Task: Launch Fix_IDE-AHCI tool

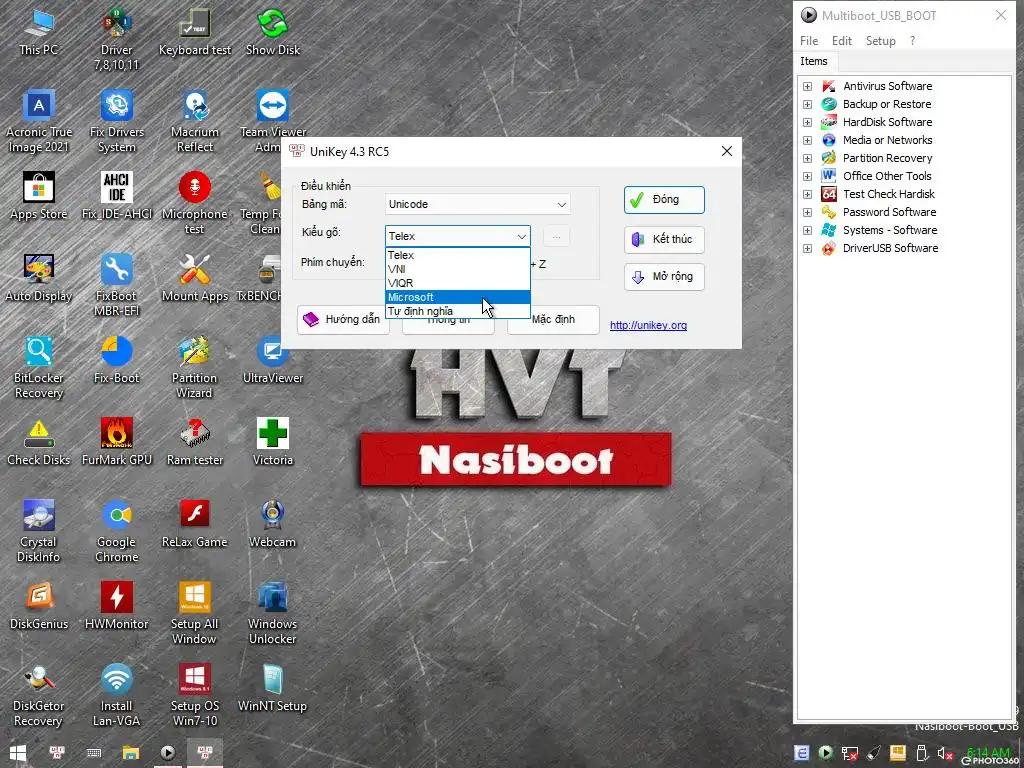Action: [116, 196]
